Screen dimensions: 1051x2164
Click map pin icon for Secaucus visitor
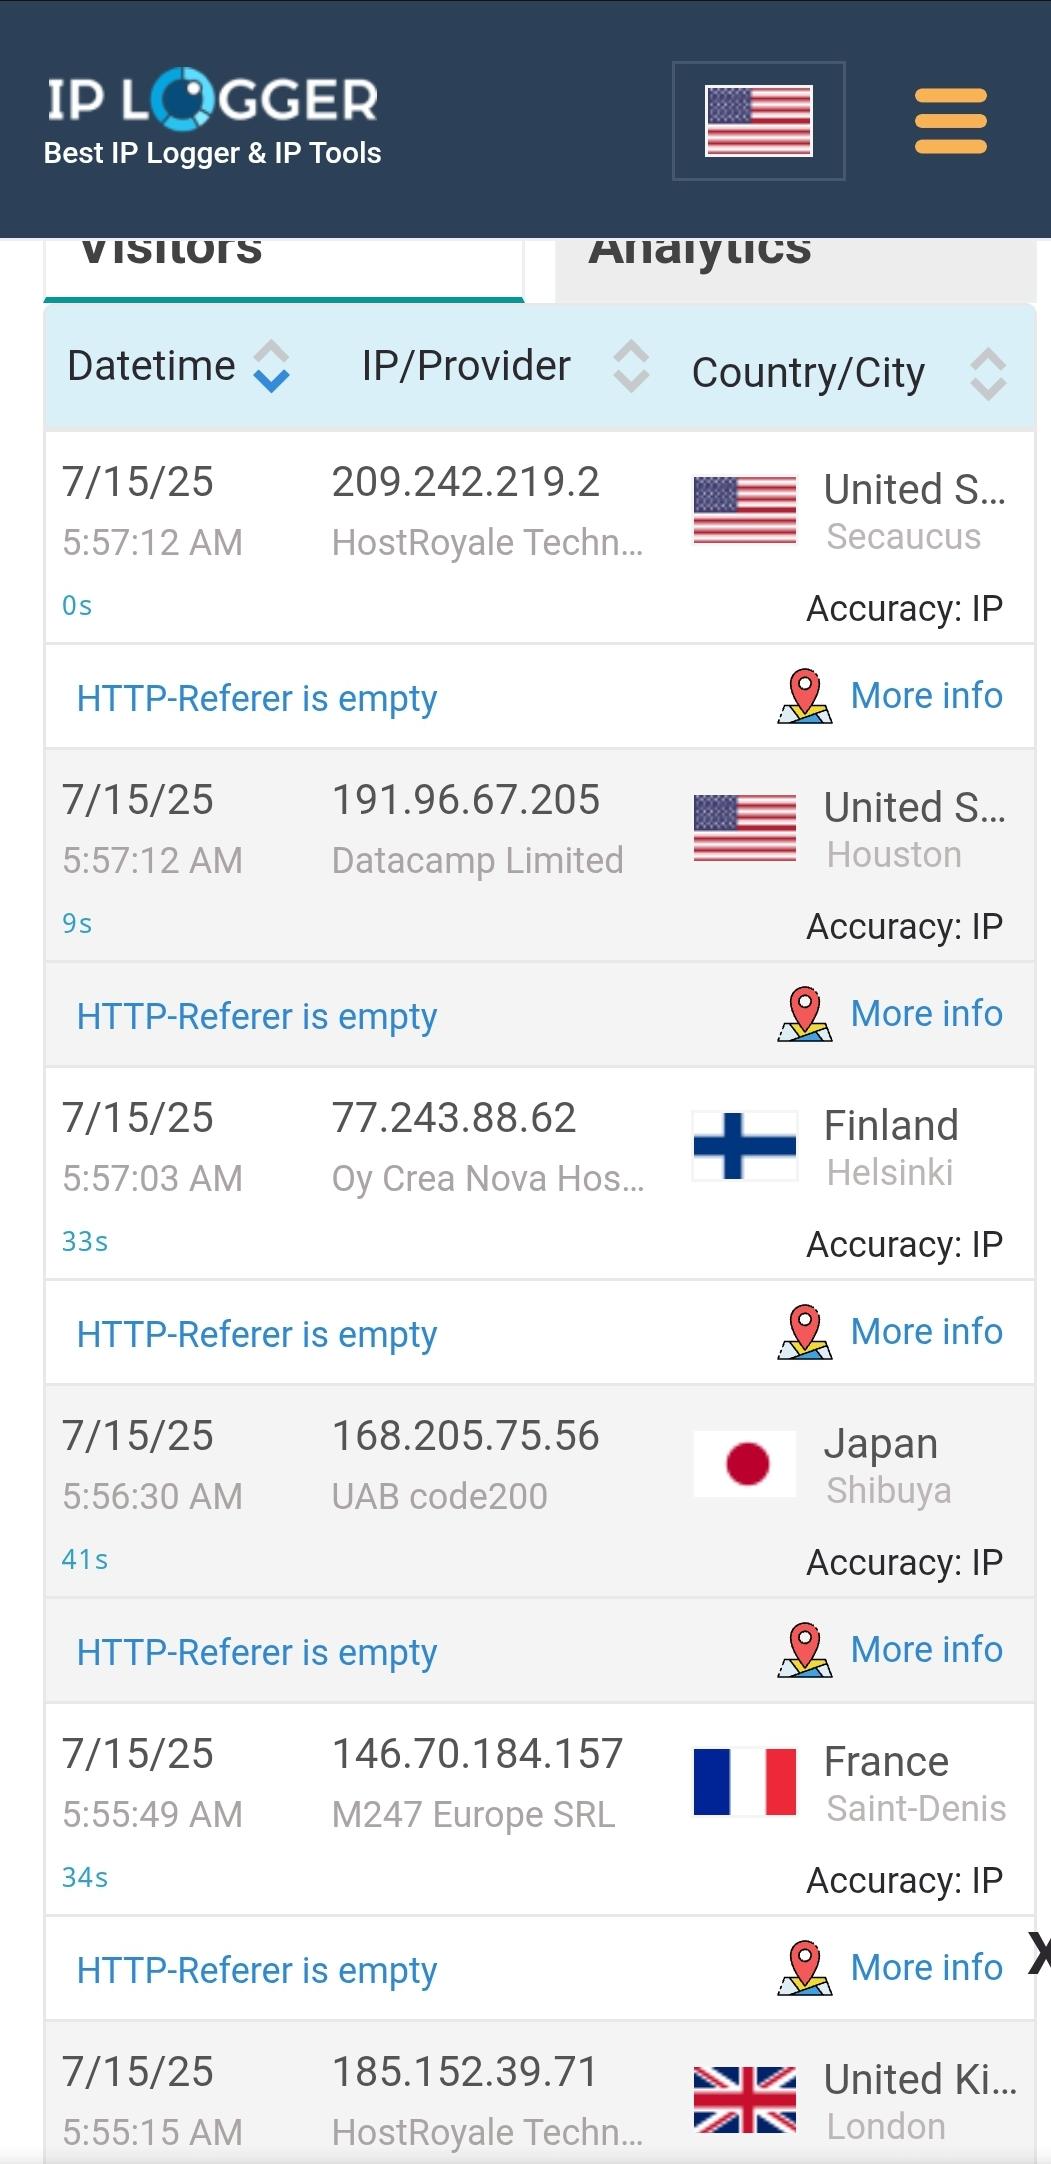[x=804, y=697]
